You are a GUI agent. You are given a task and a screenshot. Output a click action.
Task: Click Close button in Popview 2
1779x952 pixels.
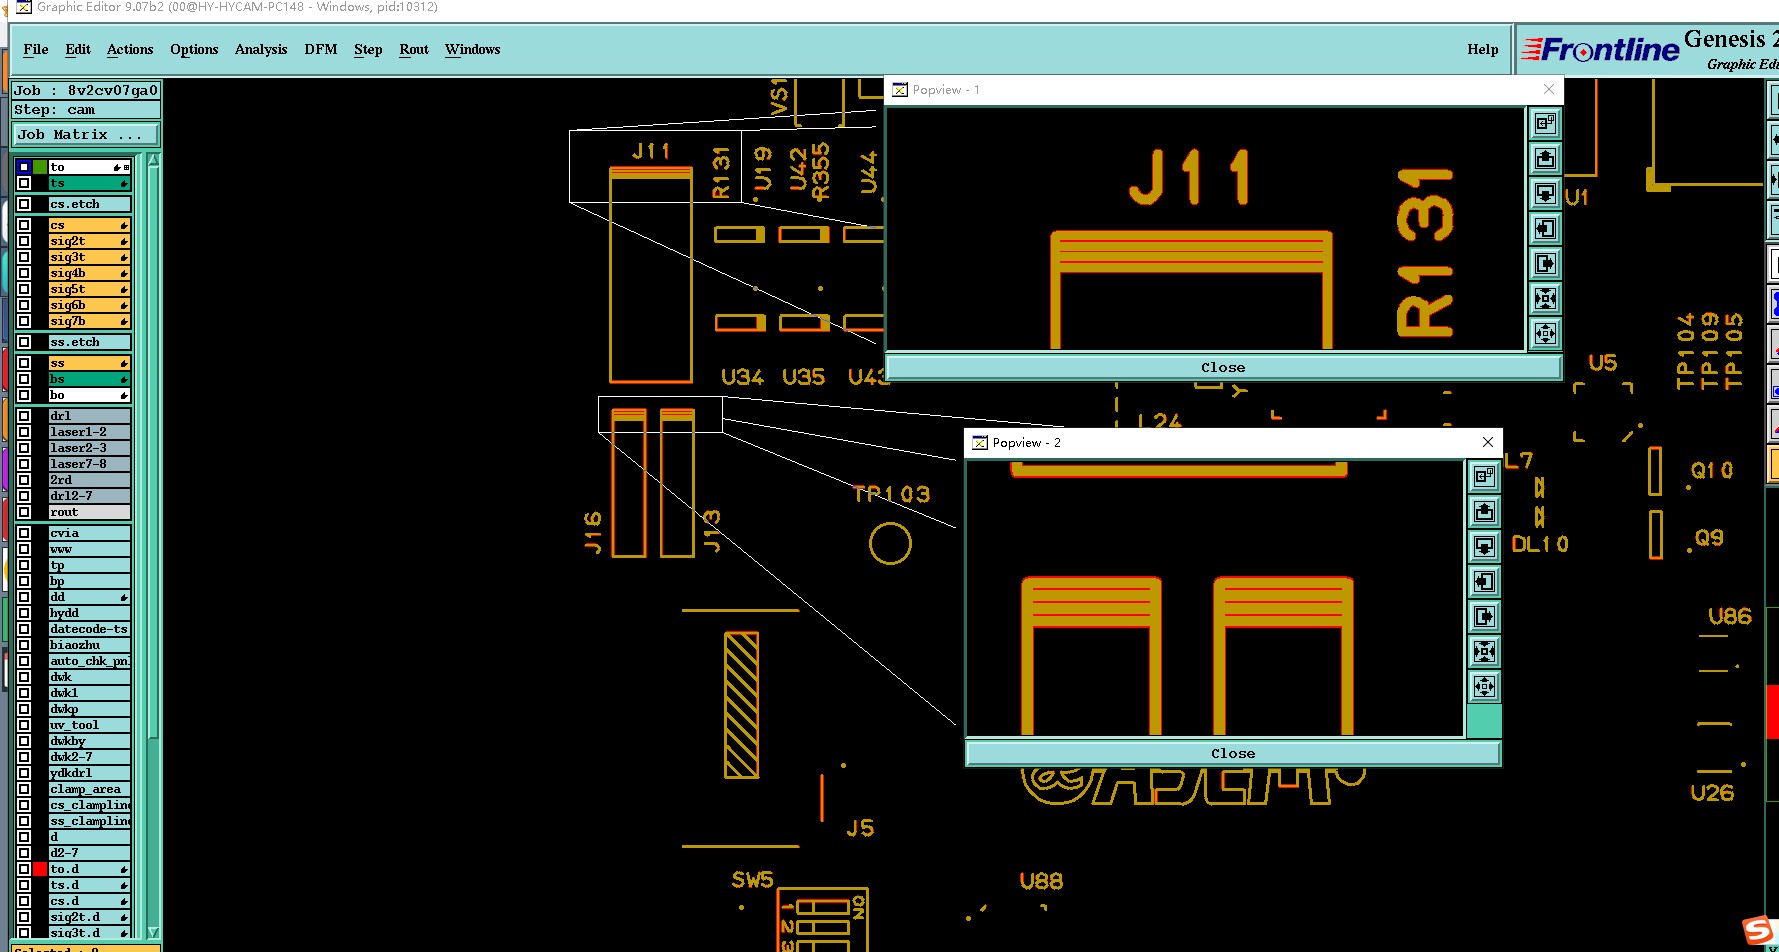pos(1233,754)
